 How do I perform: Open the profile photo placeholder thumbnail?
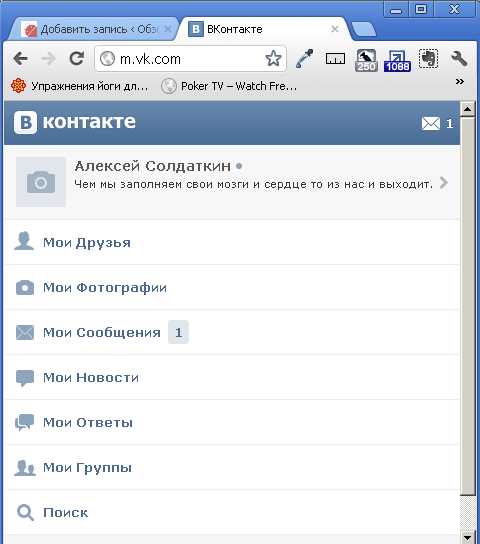41,182
